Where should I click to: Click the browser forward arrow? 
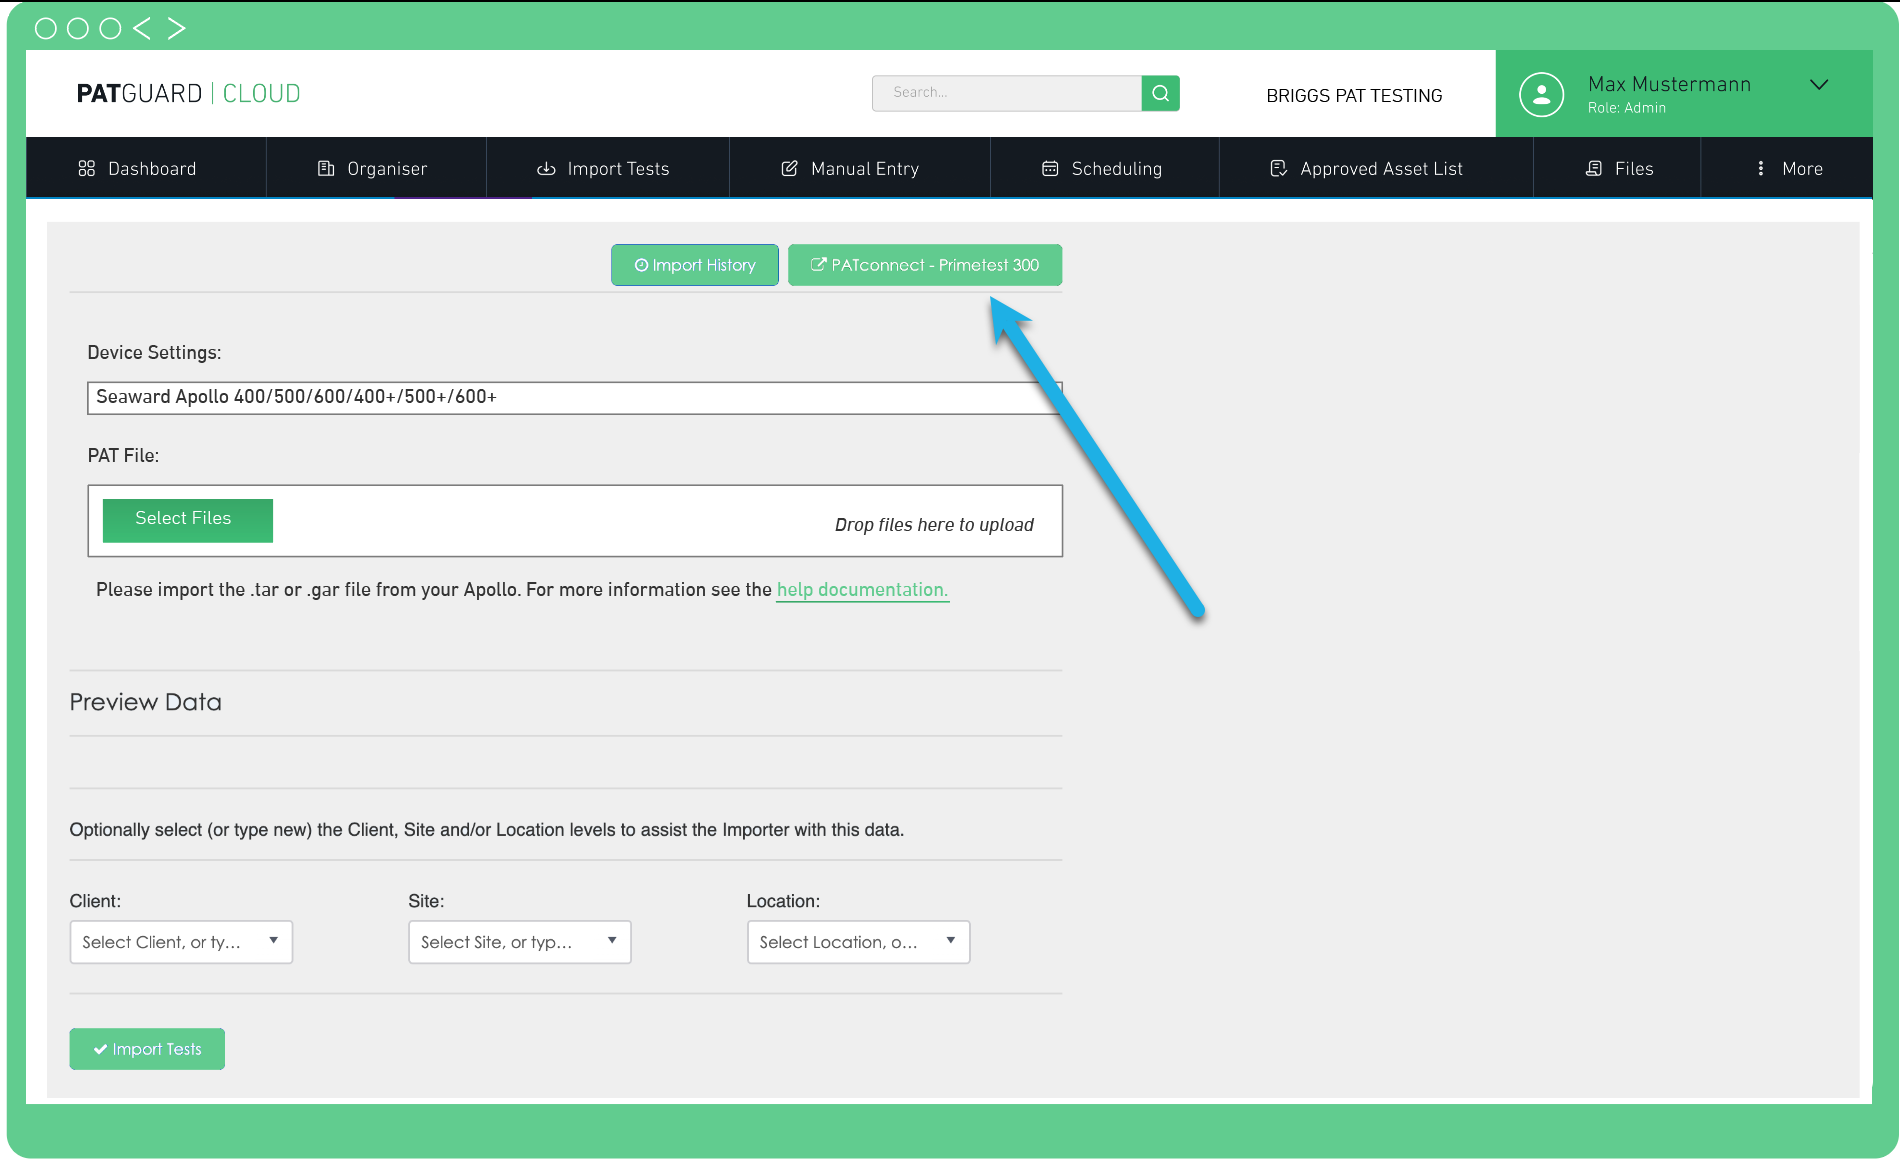tap(176, 28)
